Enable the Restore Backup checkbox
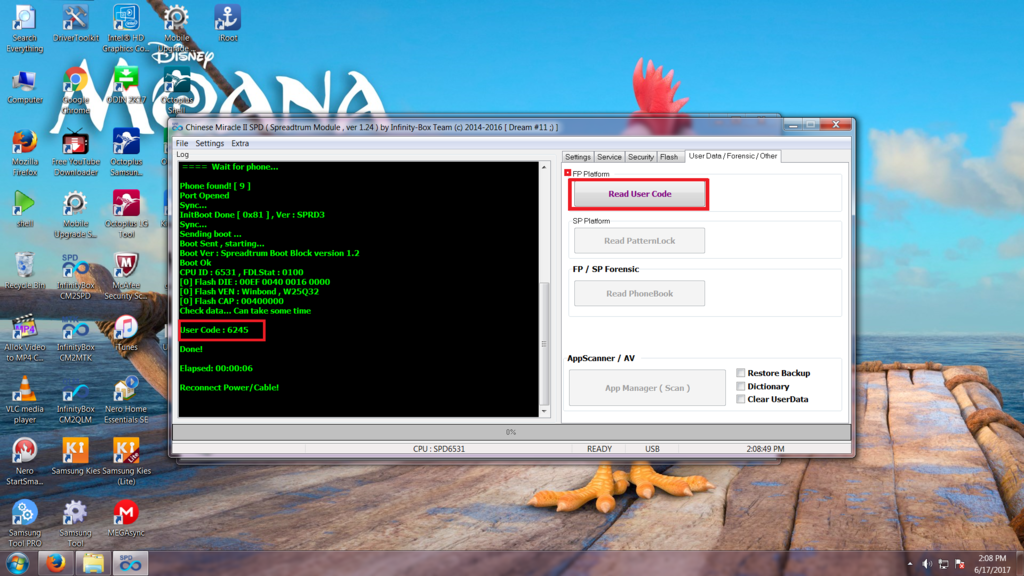 point(741,373)
